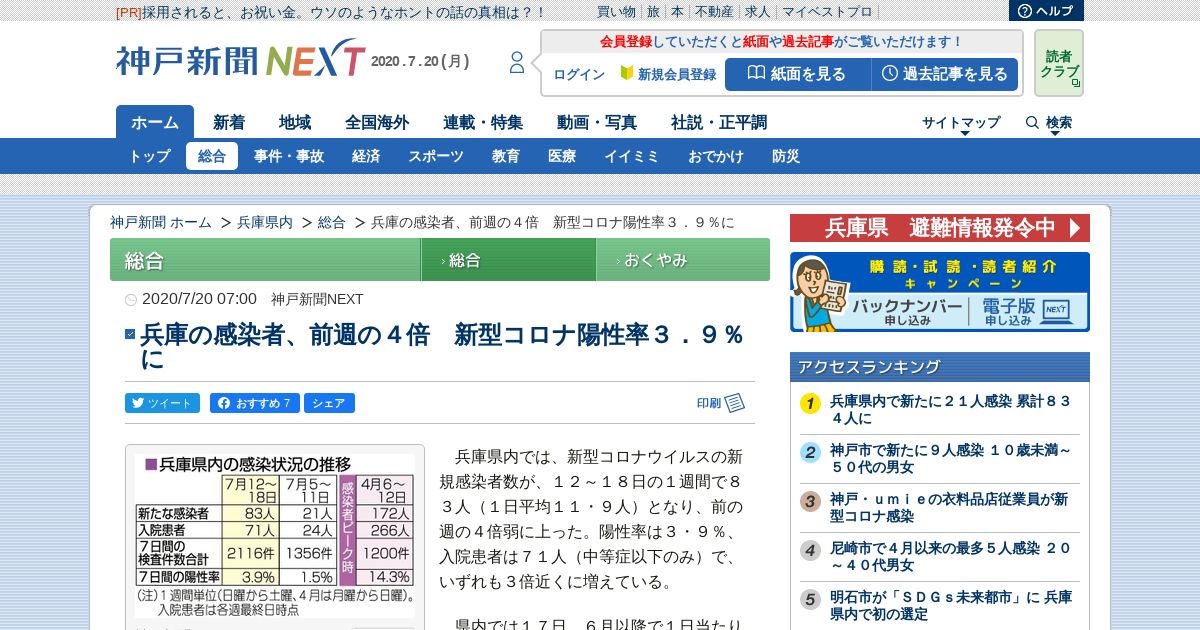Open ranking article 神戸・umieの衣料品店従業員

click(x=950, y=507)
